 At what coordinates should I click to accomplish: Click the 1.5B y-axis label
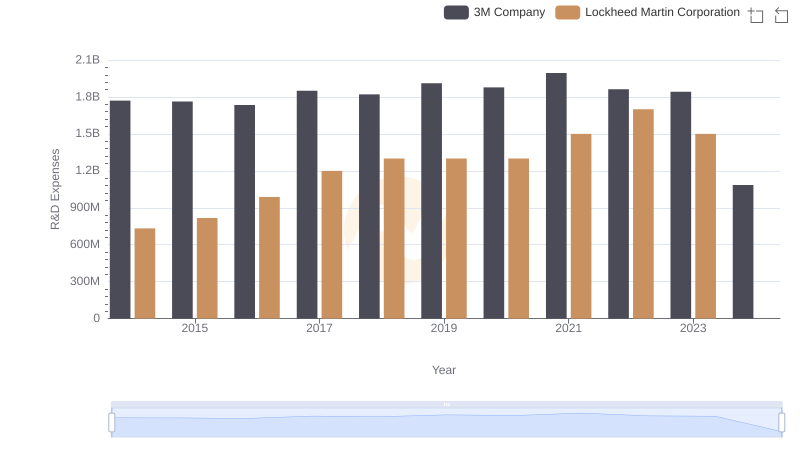88,134
